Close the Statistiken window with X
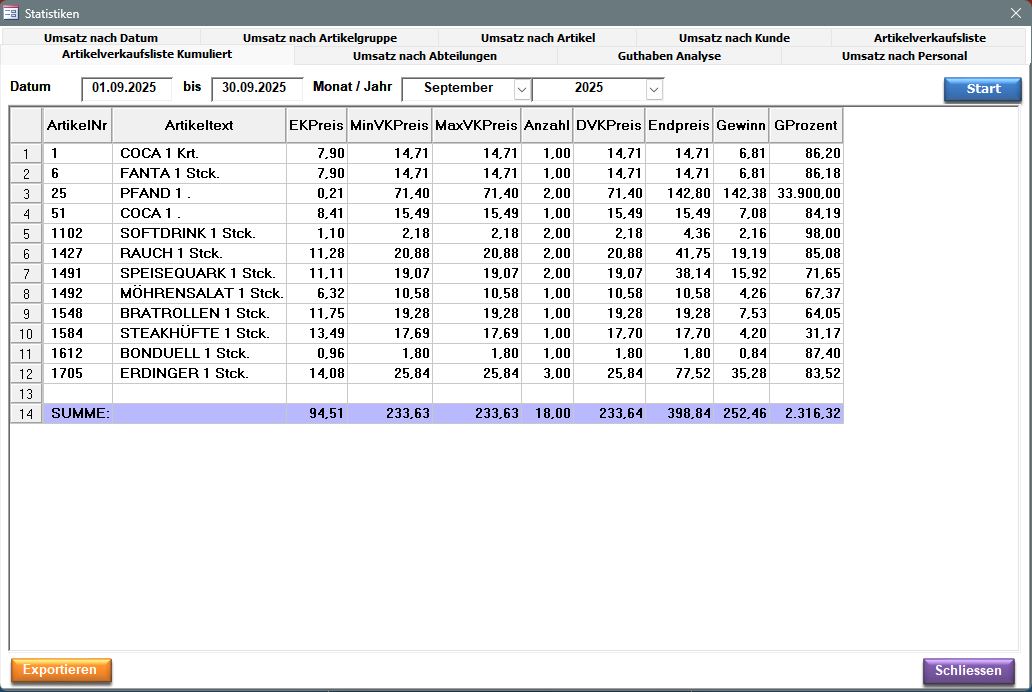Viewport: 1032px width, 692px height. 1015,14
